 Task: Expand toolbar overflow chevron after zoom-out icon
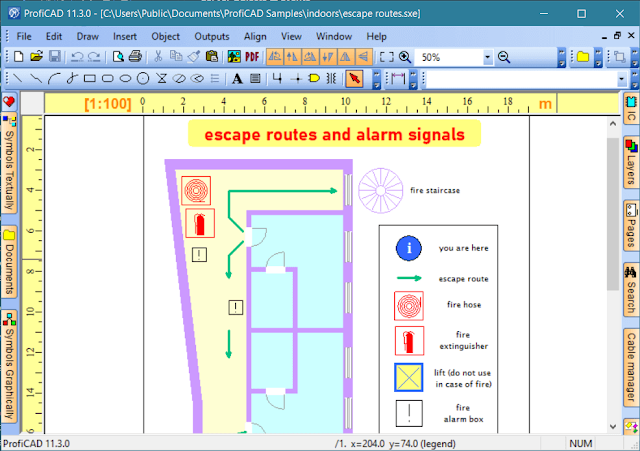pyautogui.click(x=562, y=57)
